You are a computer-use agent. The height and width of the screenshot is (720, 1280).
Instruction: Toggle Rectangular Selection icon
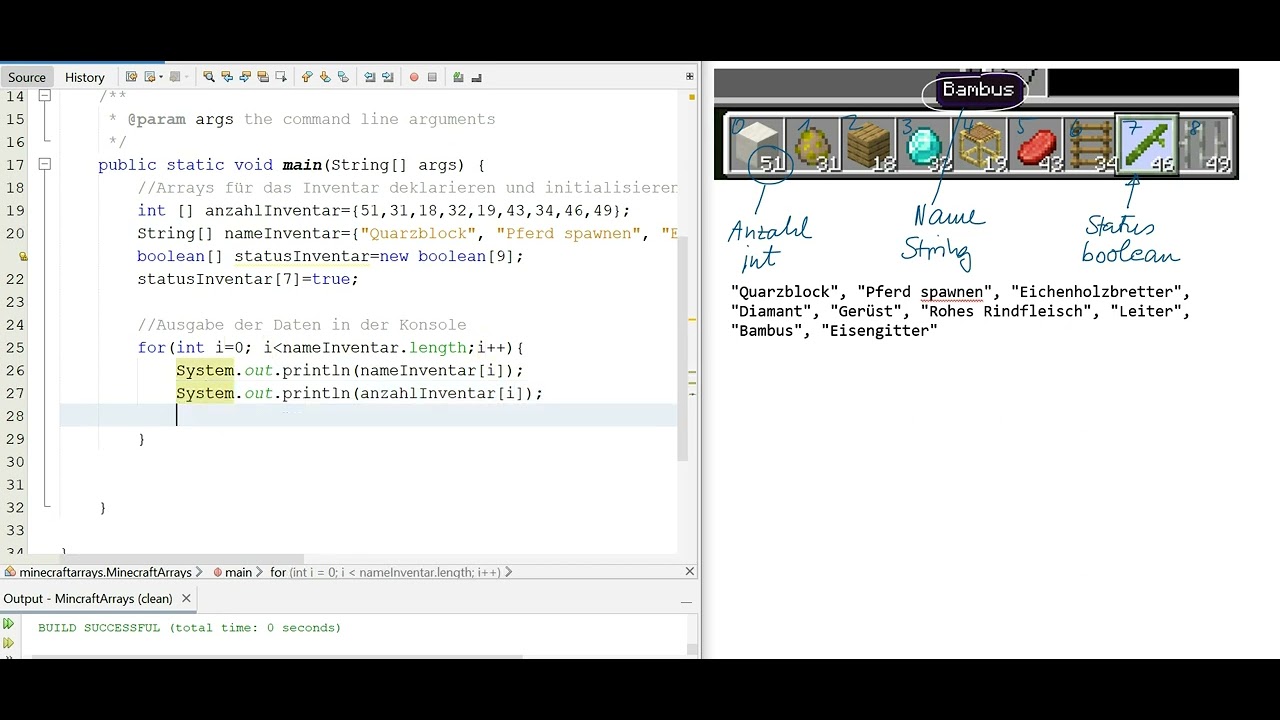[x=281, y=77]
